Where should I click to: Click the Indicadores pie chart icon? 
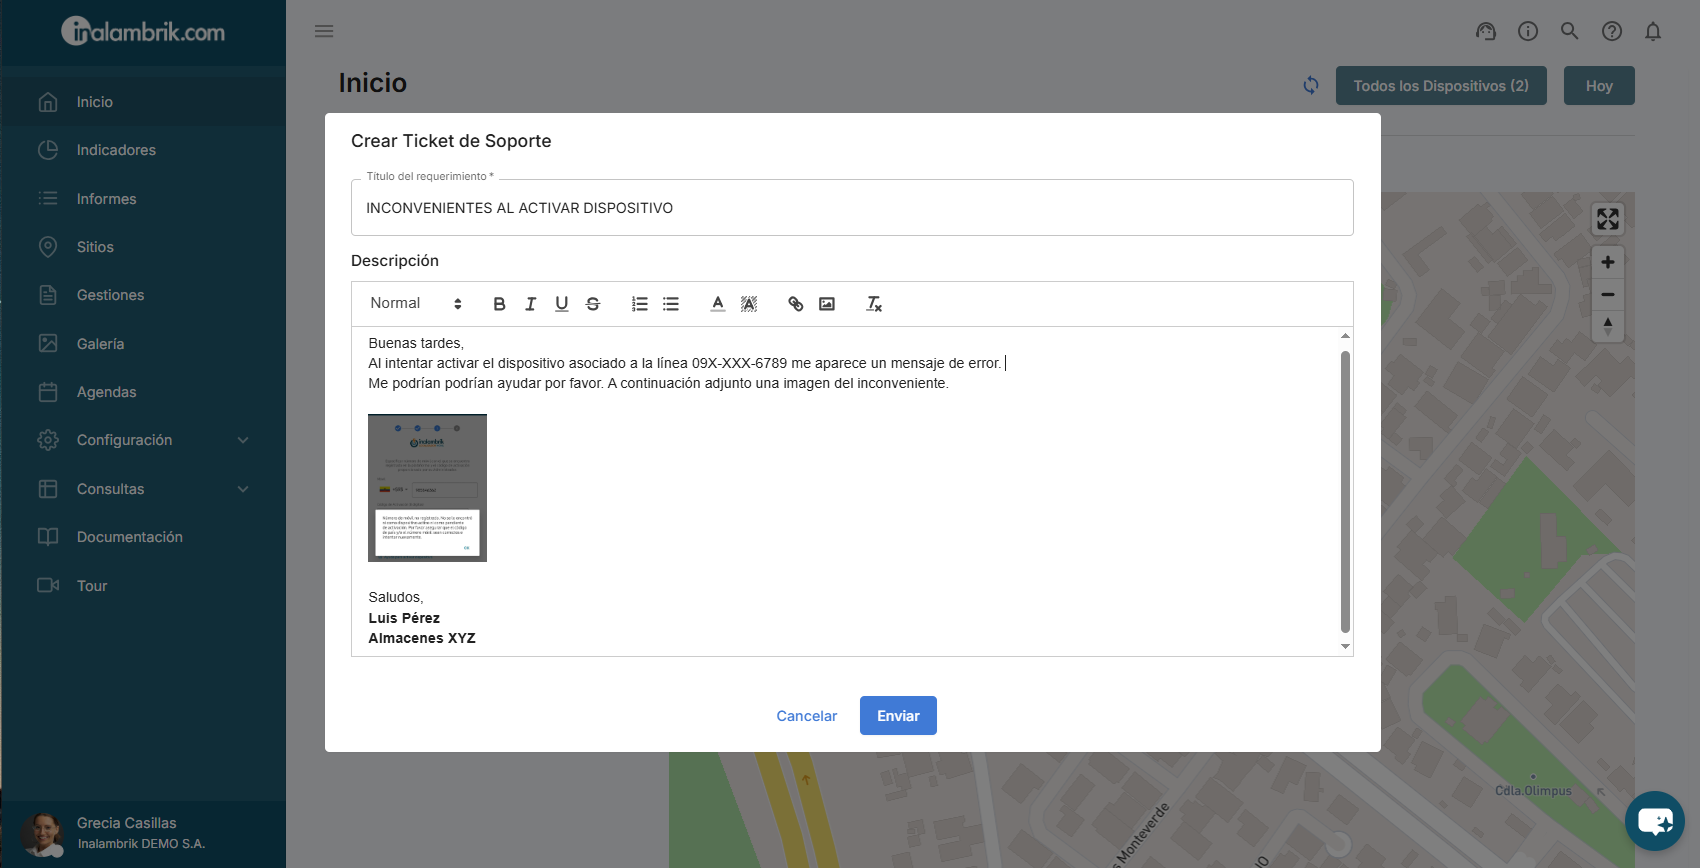[48, 150]
